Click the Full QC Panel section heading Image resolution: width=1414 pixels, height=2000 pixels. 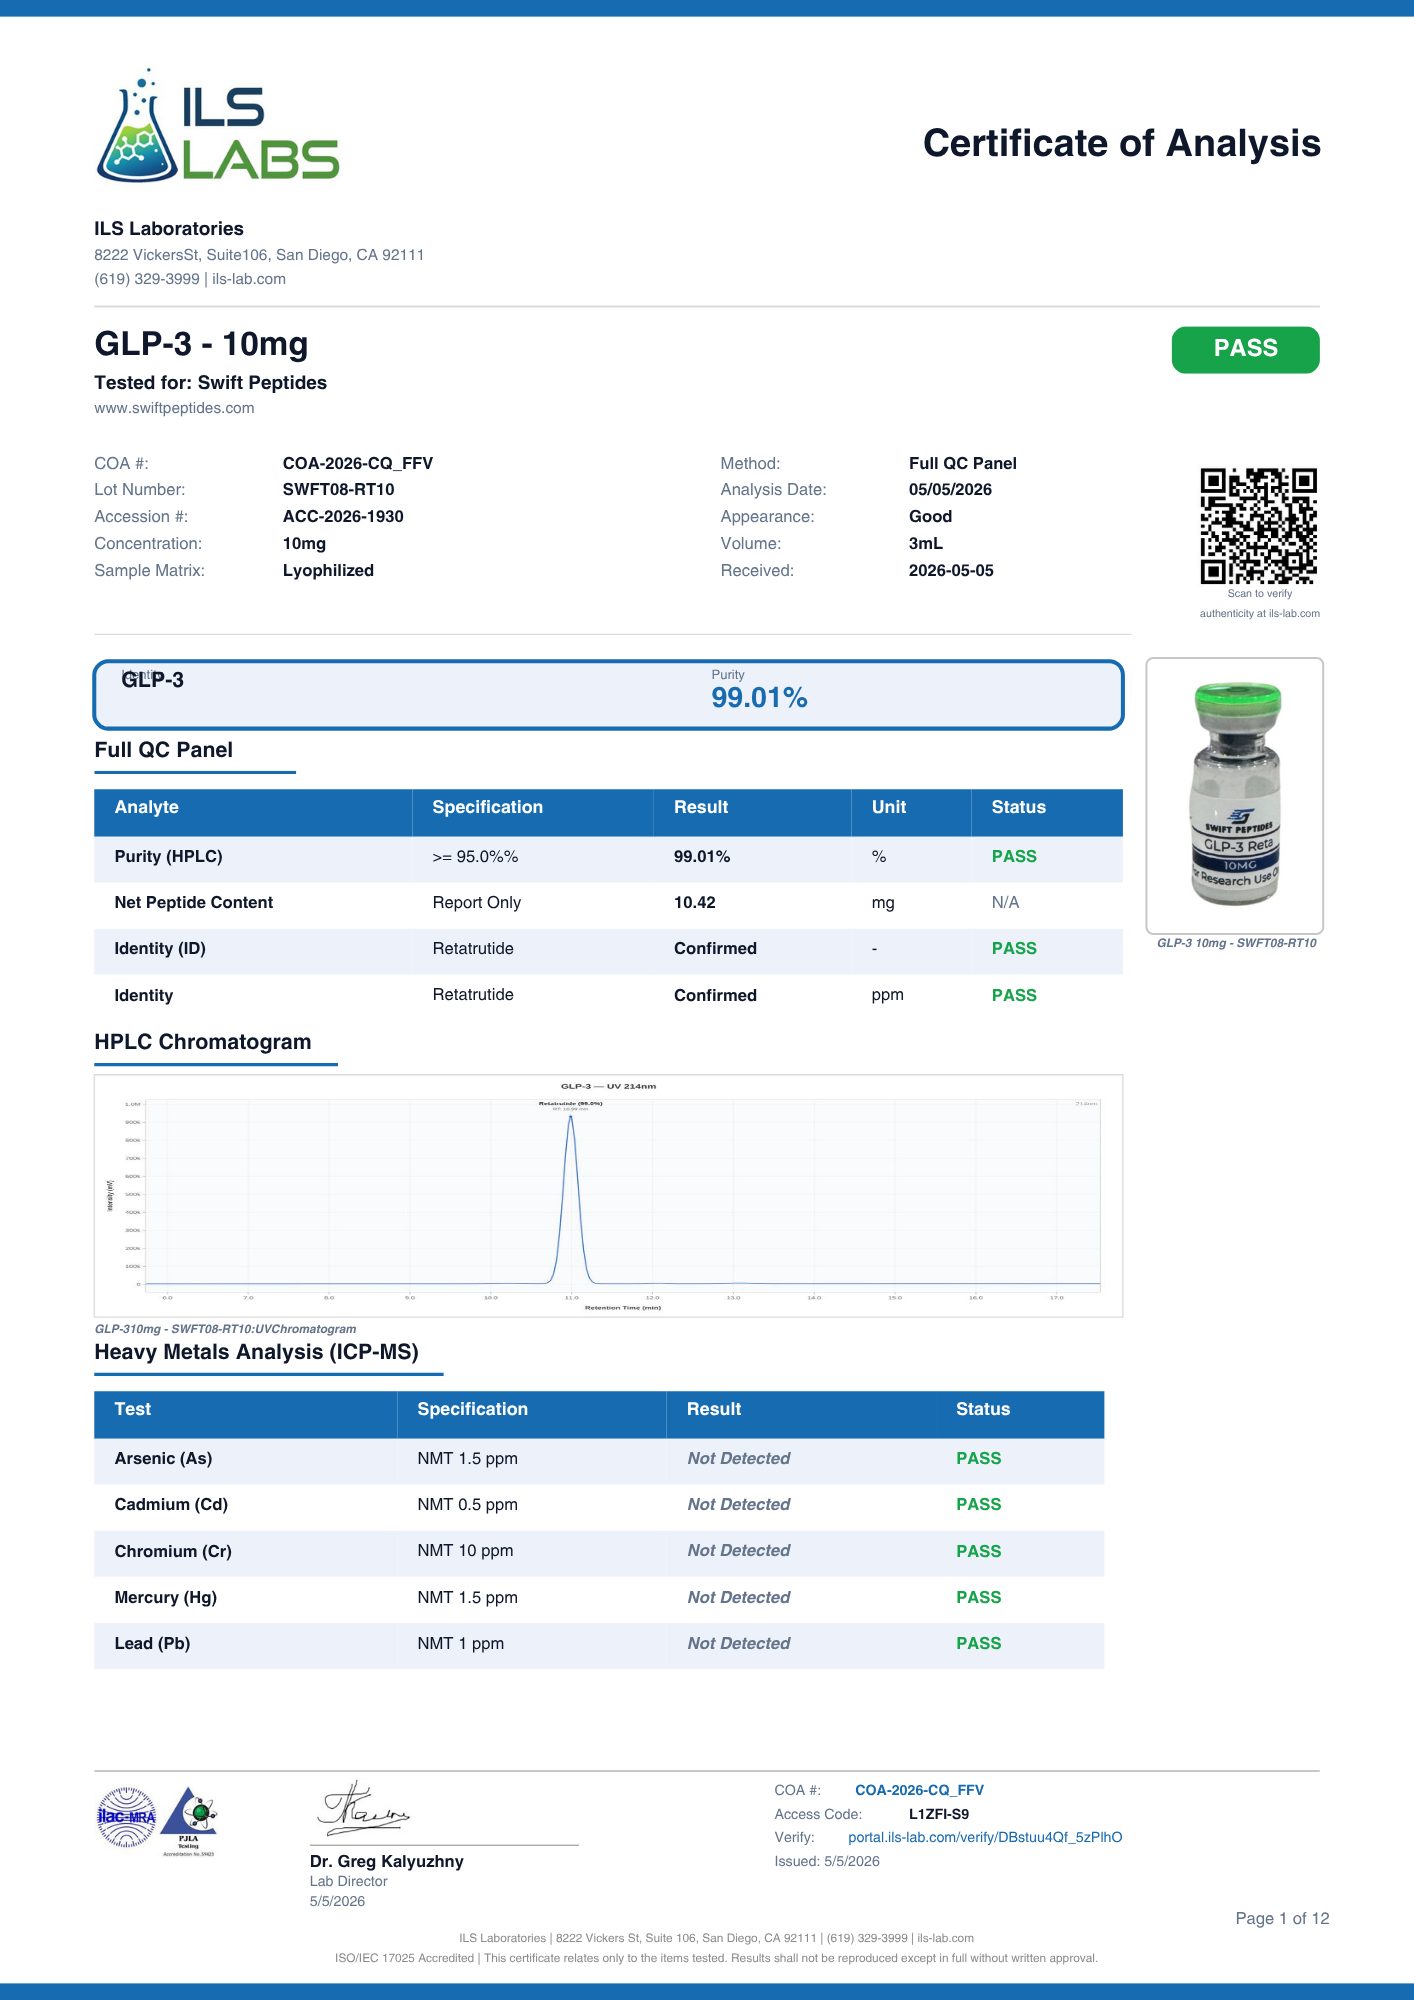click(163, 750)
